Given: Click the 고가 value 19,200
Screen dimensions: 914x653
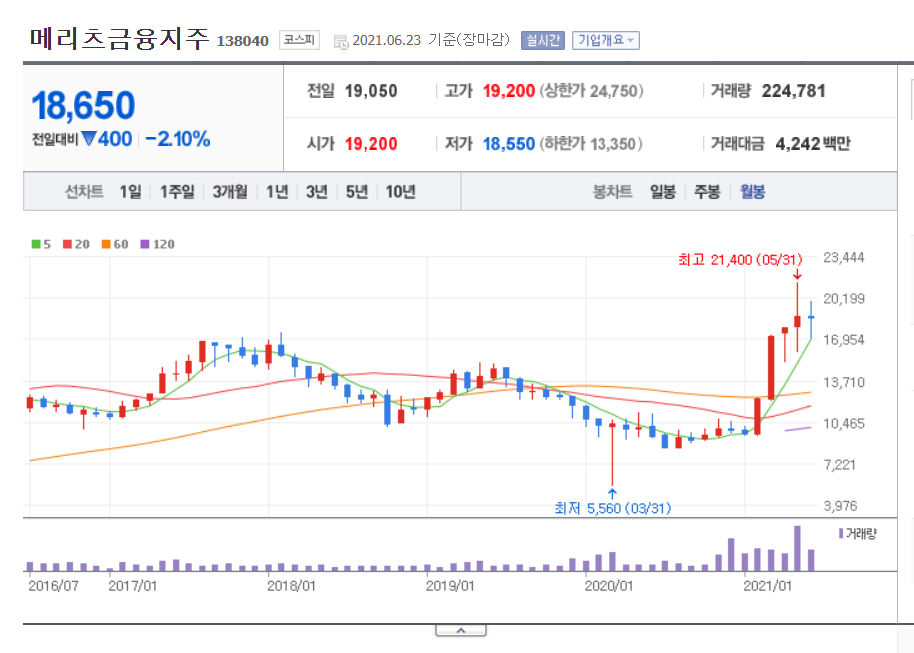Looking at the screenshot, I should [x=509, y=91].
